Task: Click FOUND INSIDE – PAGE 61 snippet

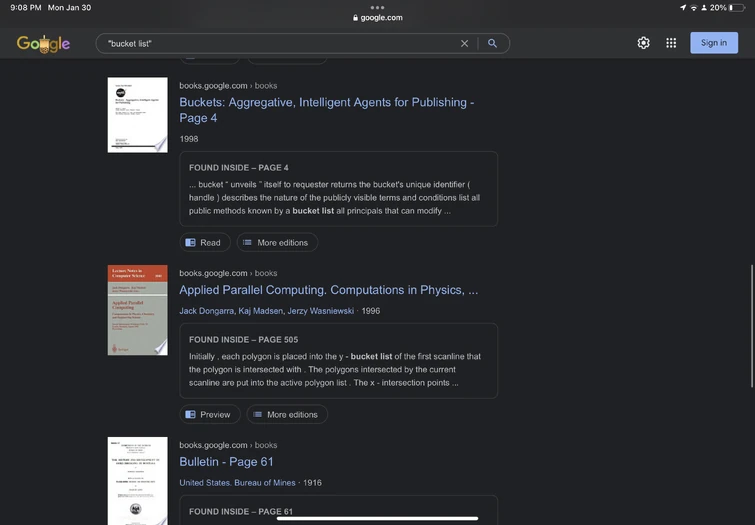Action: pos(338,511)
